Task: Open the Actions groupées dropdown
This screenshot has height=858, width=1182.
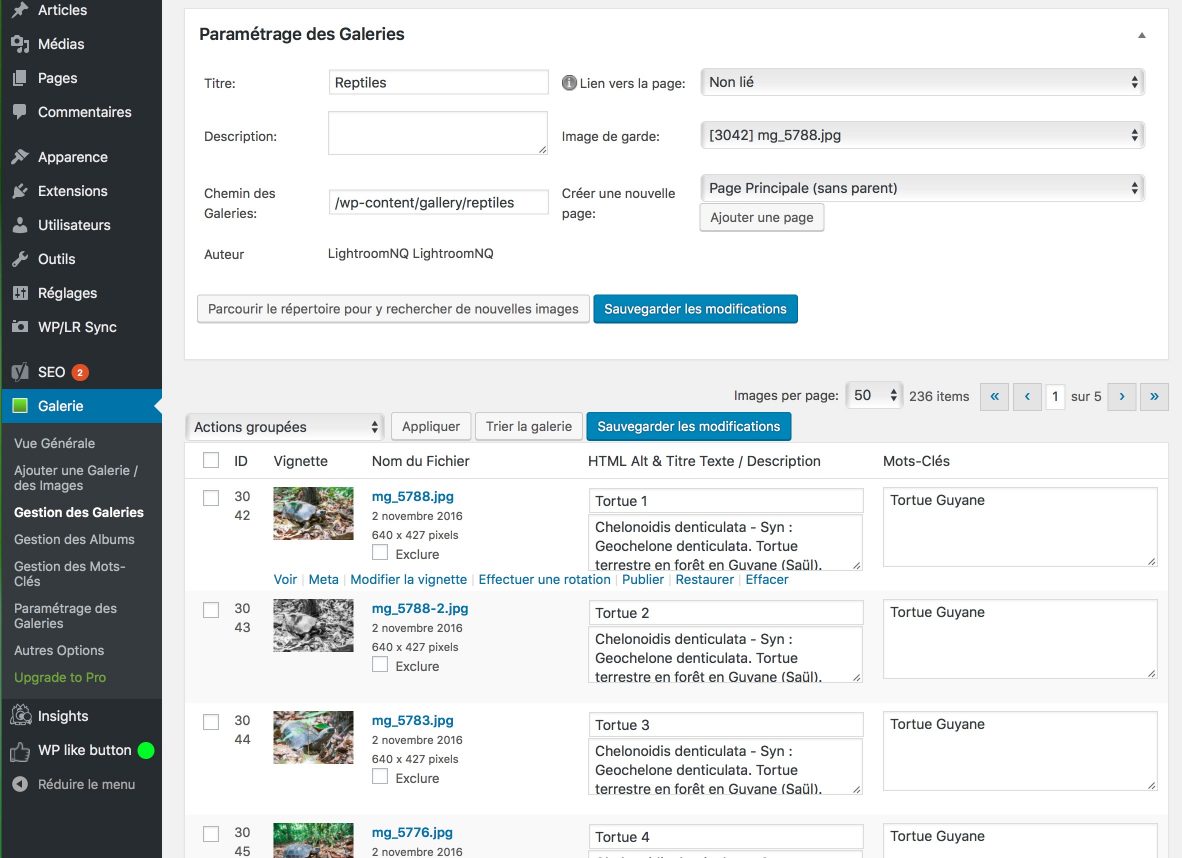Action: (285, 427)
